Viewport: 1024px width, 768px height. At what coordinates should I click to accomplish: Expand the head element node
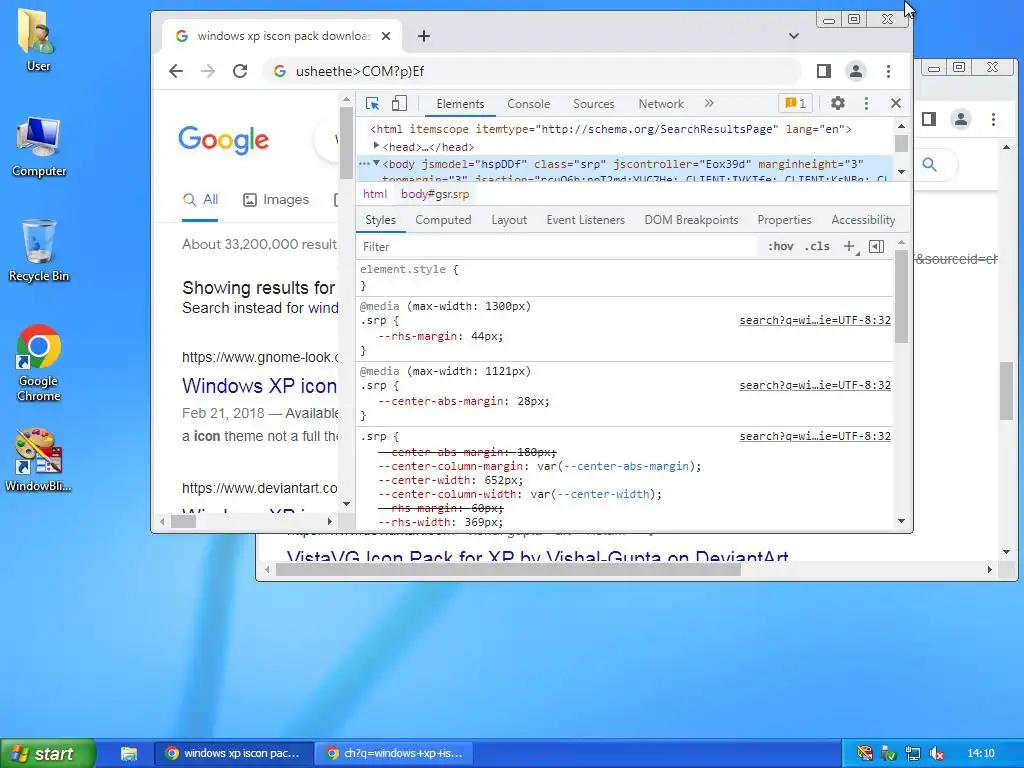click(x=376, y=146)
